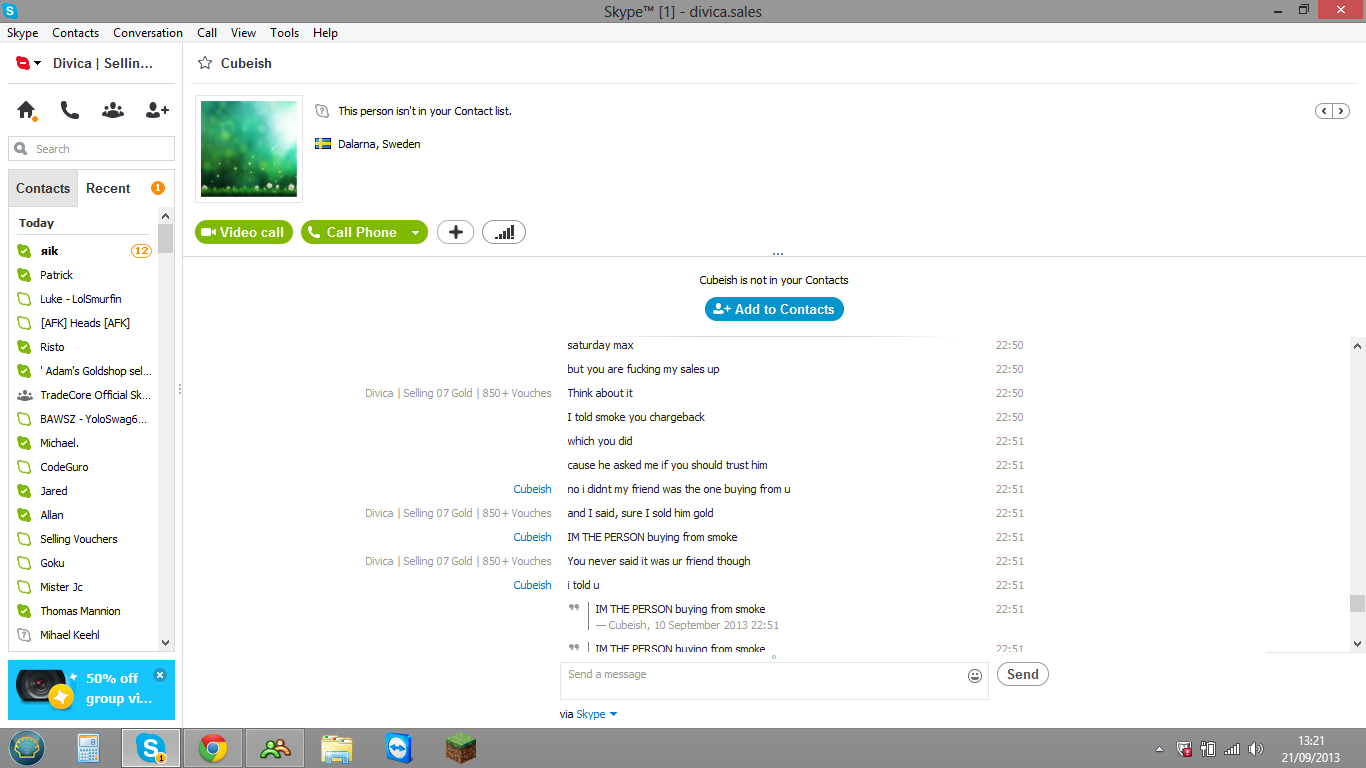Click the Call Phone button

click(x=353, y=232)
